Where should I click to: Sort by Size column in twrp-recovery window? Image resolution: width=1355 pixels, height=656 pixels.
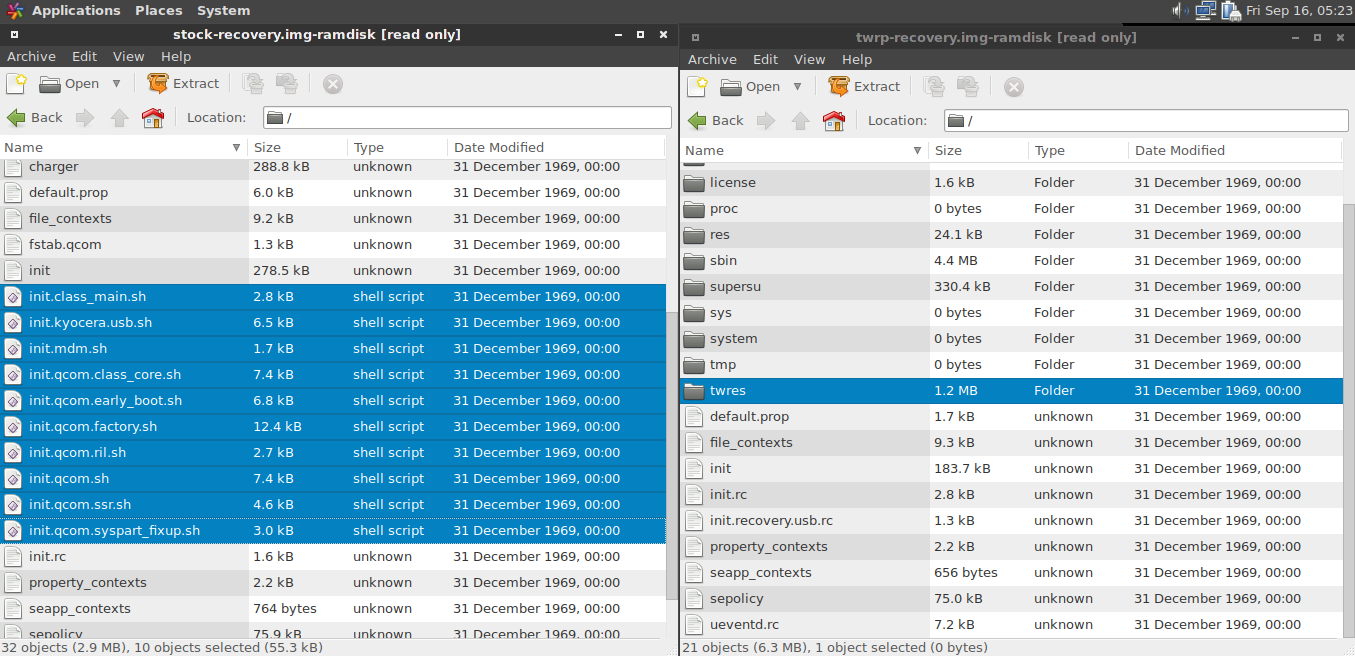point(979,151)
